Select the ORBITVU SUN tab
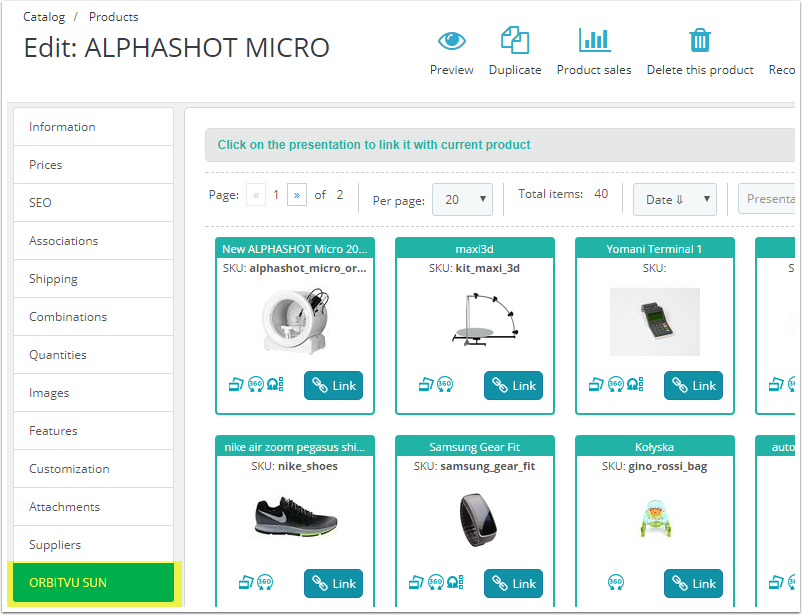This screenshot has width=802, height=615. tap(94, 582)
